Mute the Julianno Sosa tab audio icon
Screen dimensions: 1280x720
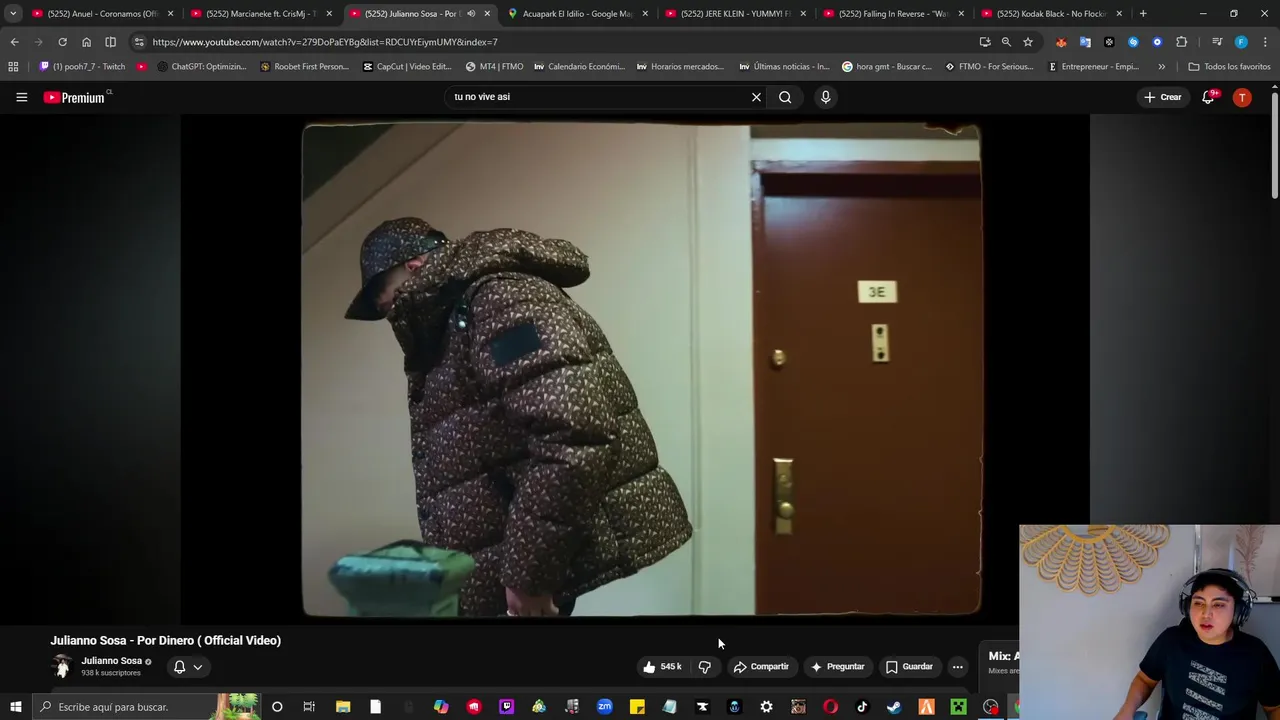471,14
